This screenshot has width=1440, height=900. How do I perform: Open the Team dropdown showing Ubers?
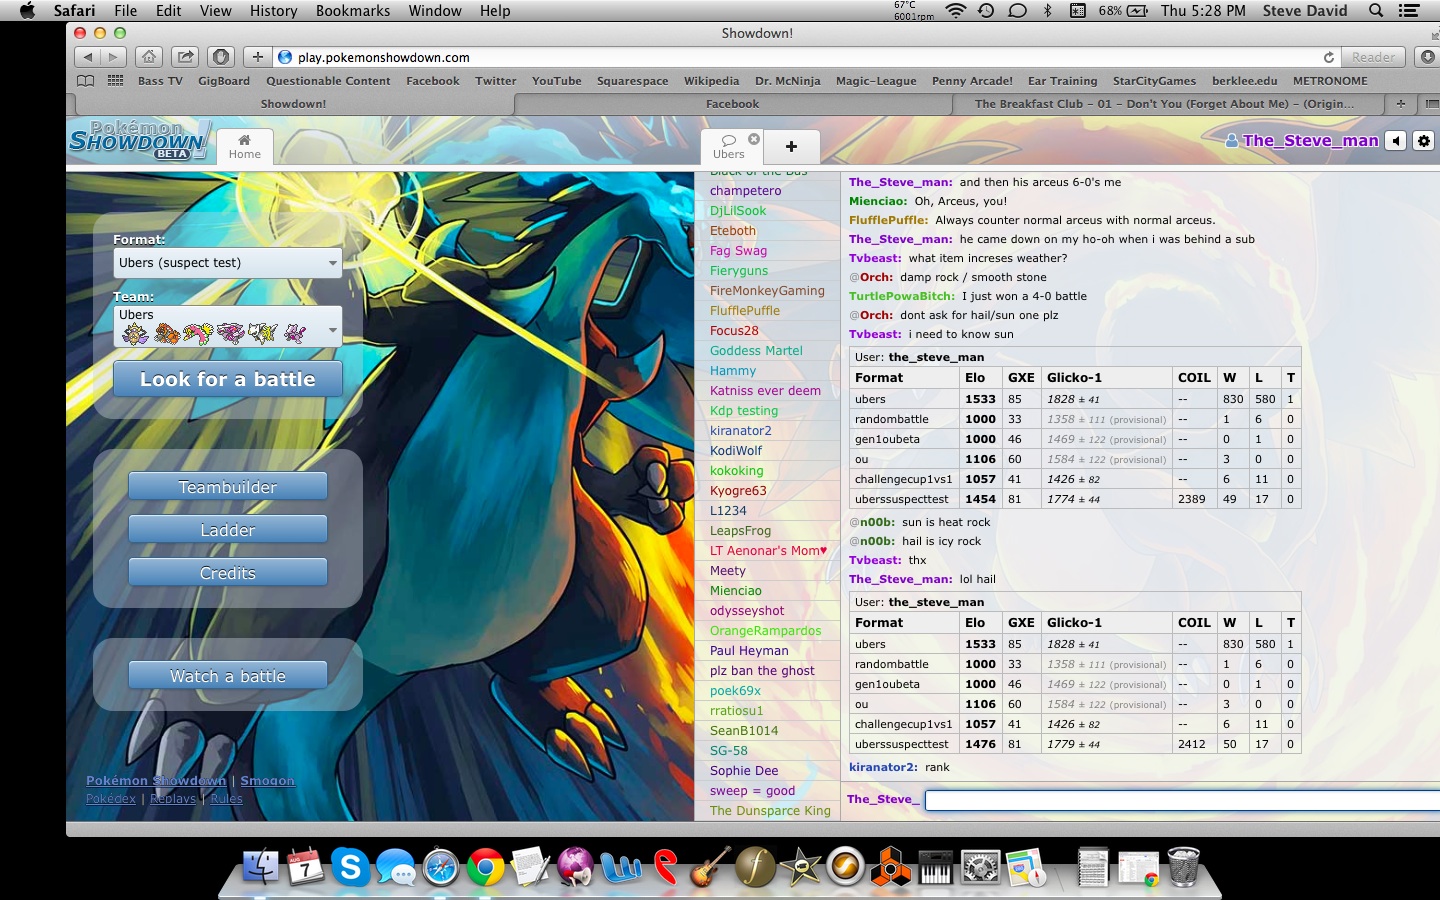tap(228, 327)
